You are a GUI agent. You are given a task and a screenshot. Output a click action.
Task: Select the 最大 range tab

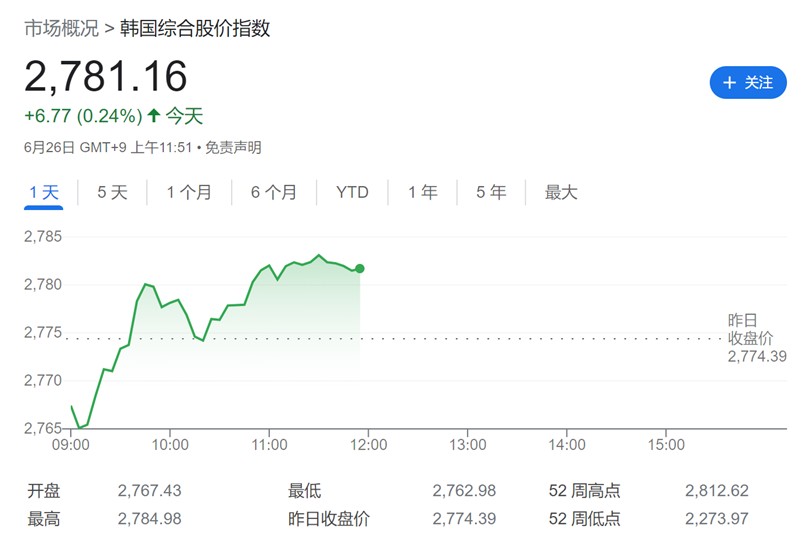pyautogui.click(x=561, y=193)
